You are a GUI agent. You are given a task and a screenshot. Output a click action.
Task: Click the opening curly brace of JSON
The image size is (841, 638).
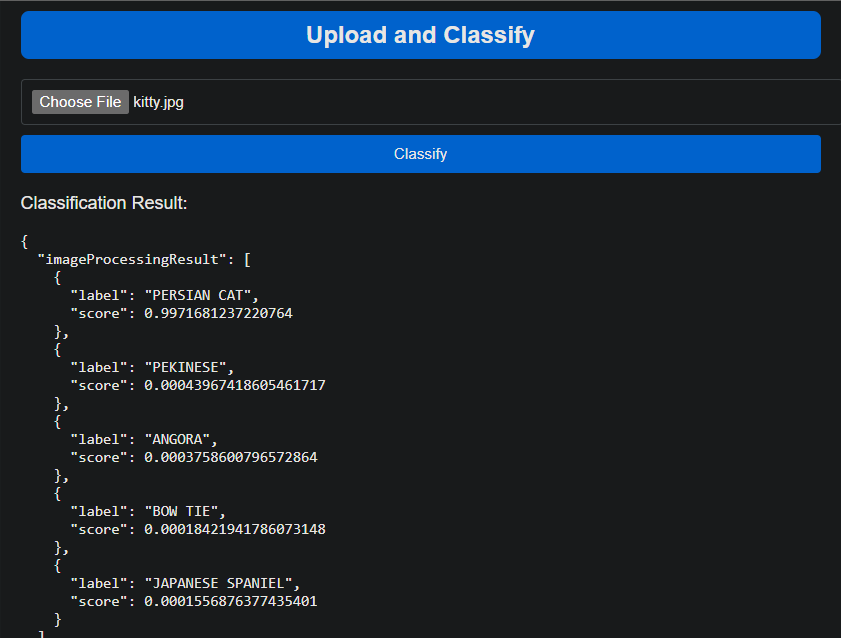pyautogui.click(x=24, y=242)
